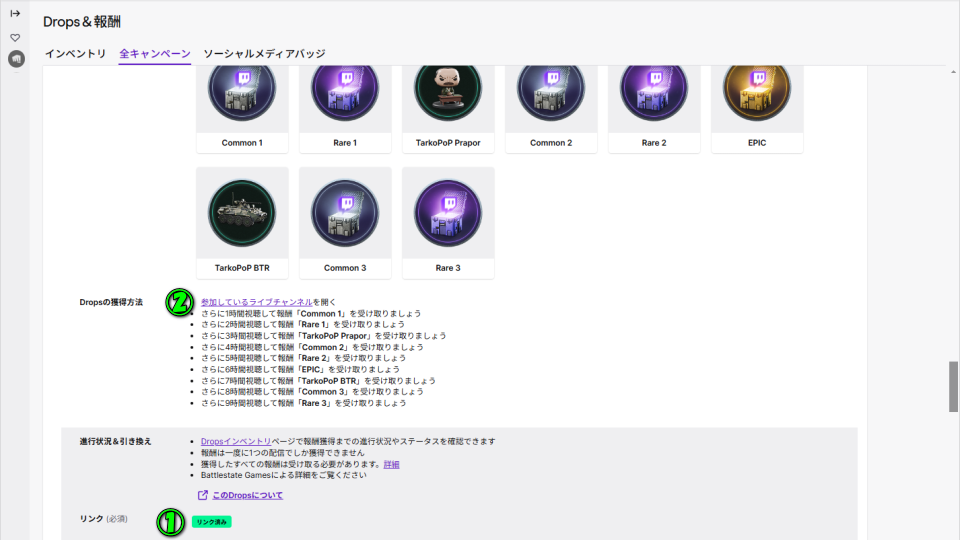
Task: Click the EPIC label under the gold crate
Action: (757, 143)
